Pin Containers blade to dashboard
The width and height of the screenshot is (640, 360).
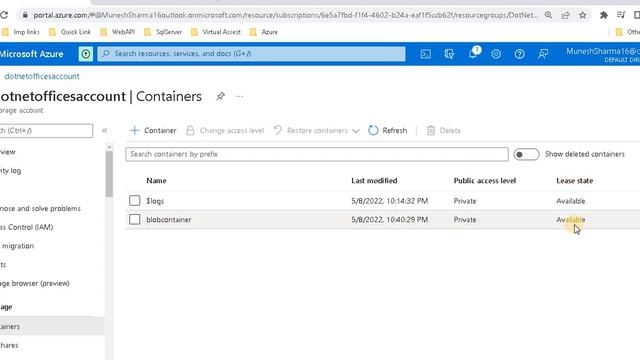[220, 96]
